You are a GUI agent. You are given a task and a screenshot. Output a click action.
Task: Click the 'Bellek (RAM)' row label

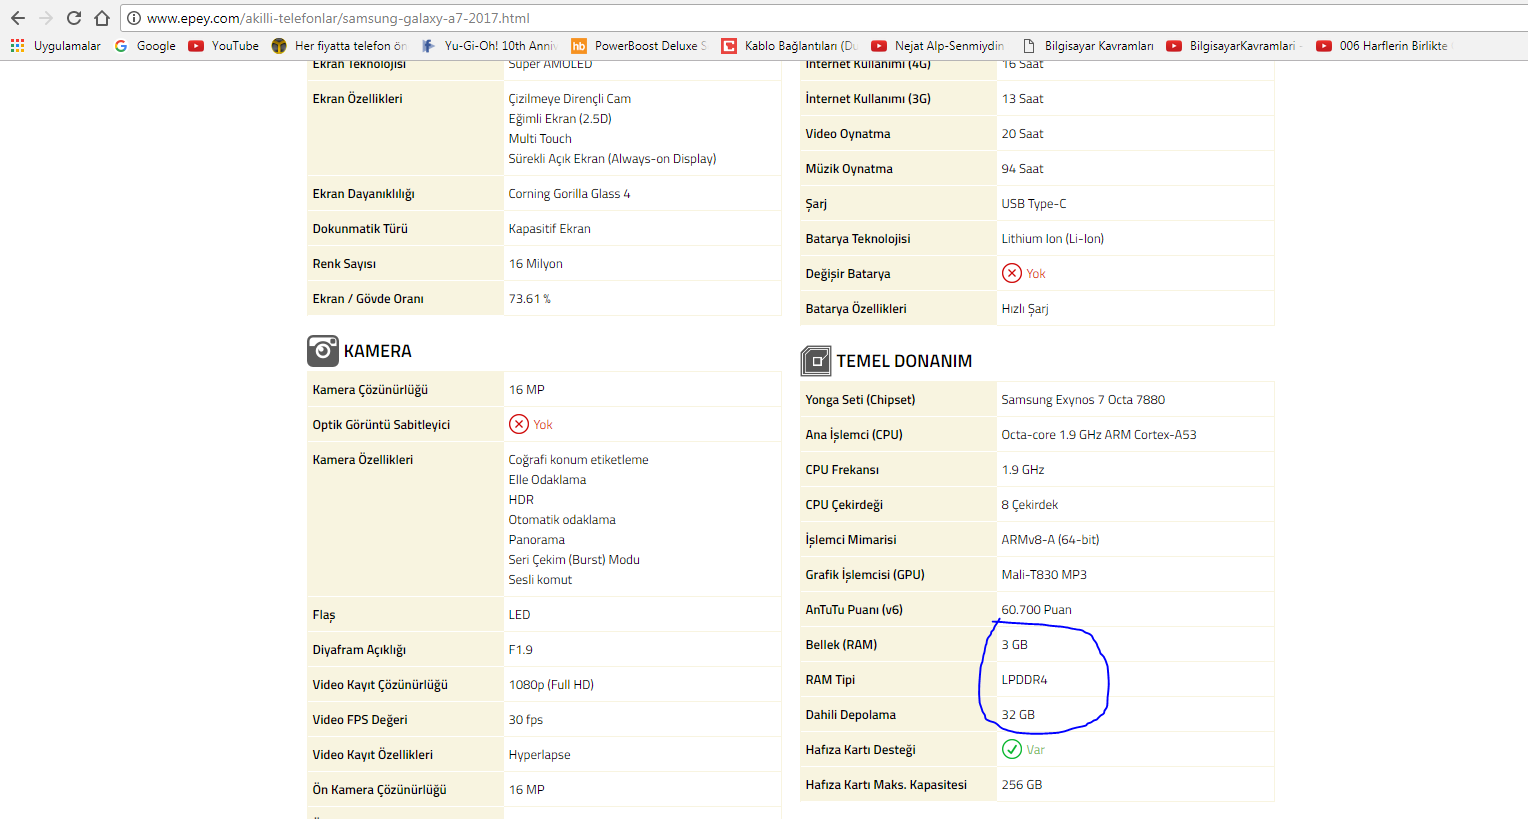tap(841, 645)
